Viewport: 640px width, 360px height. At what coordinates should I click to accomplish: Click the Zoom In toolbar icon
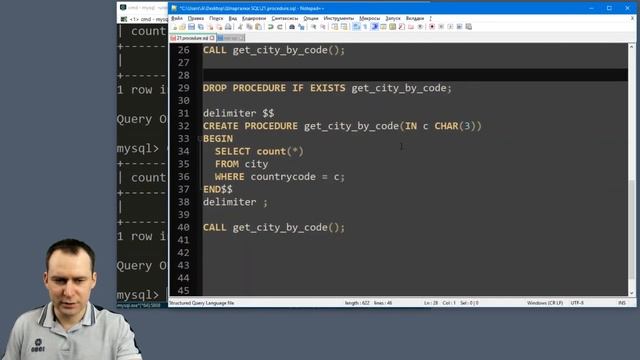tap(314, 27)
